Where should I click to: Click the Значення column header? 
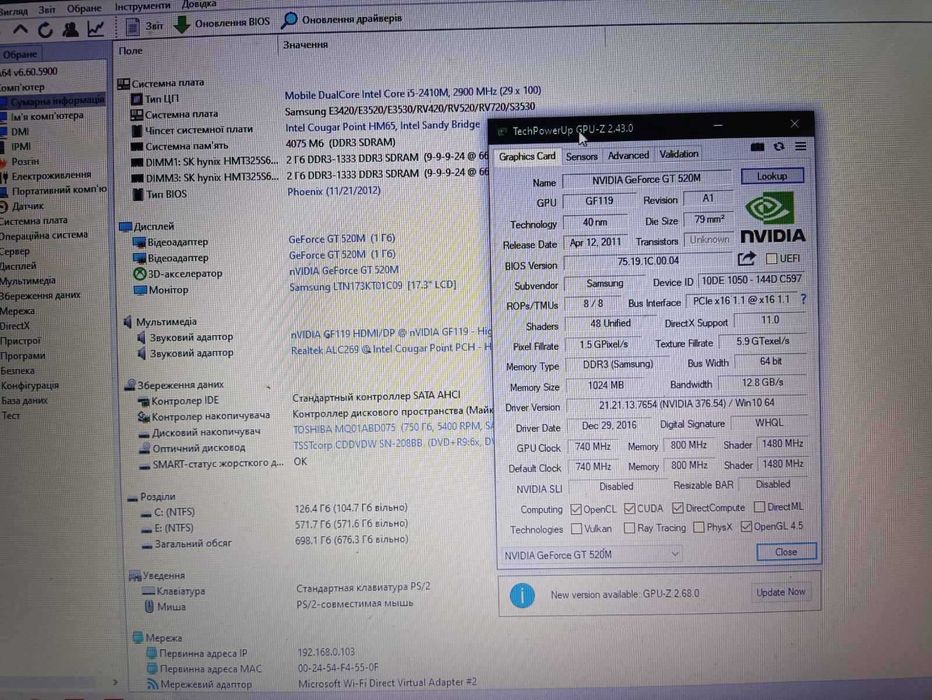tap(306, 45)
